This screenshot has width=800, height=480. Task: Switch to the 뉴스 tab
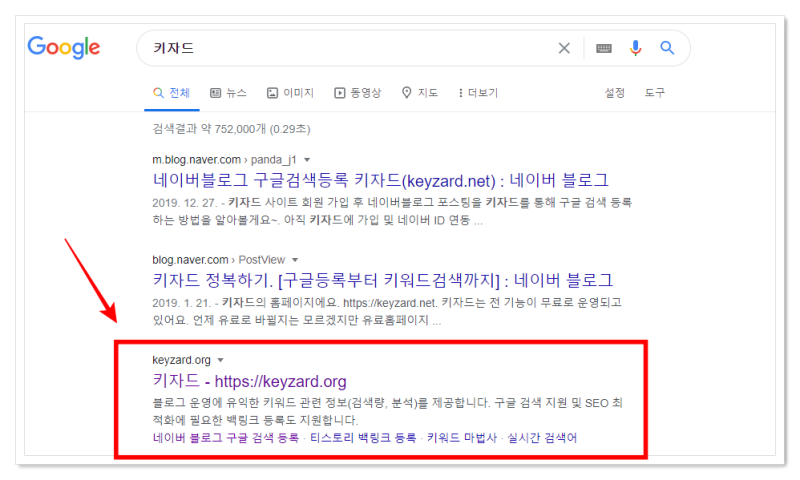(x=229, y=93)
